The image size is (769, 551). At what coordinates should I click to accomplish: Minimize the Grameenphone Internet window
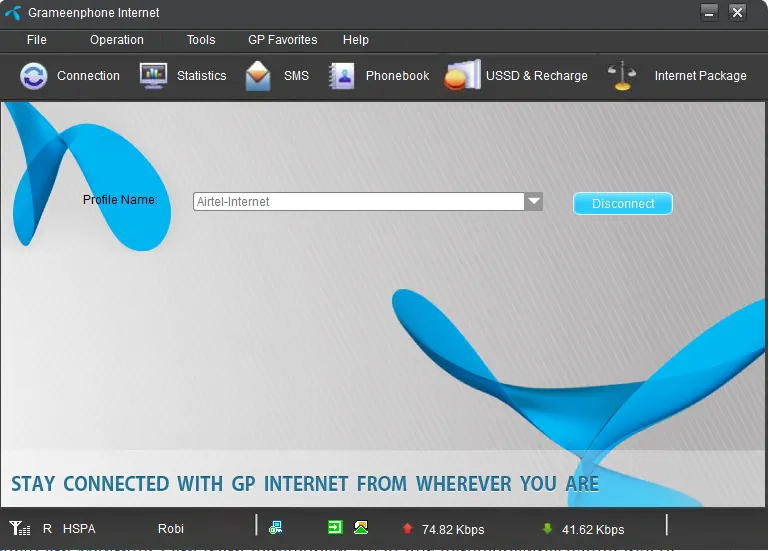[x=709, y=12]
